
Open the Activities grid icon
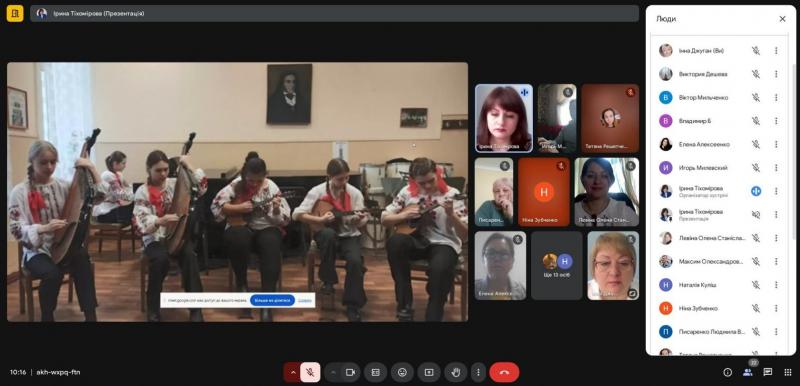(x=787, y=372)
